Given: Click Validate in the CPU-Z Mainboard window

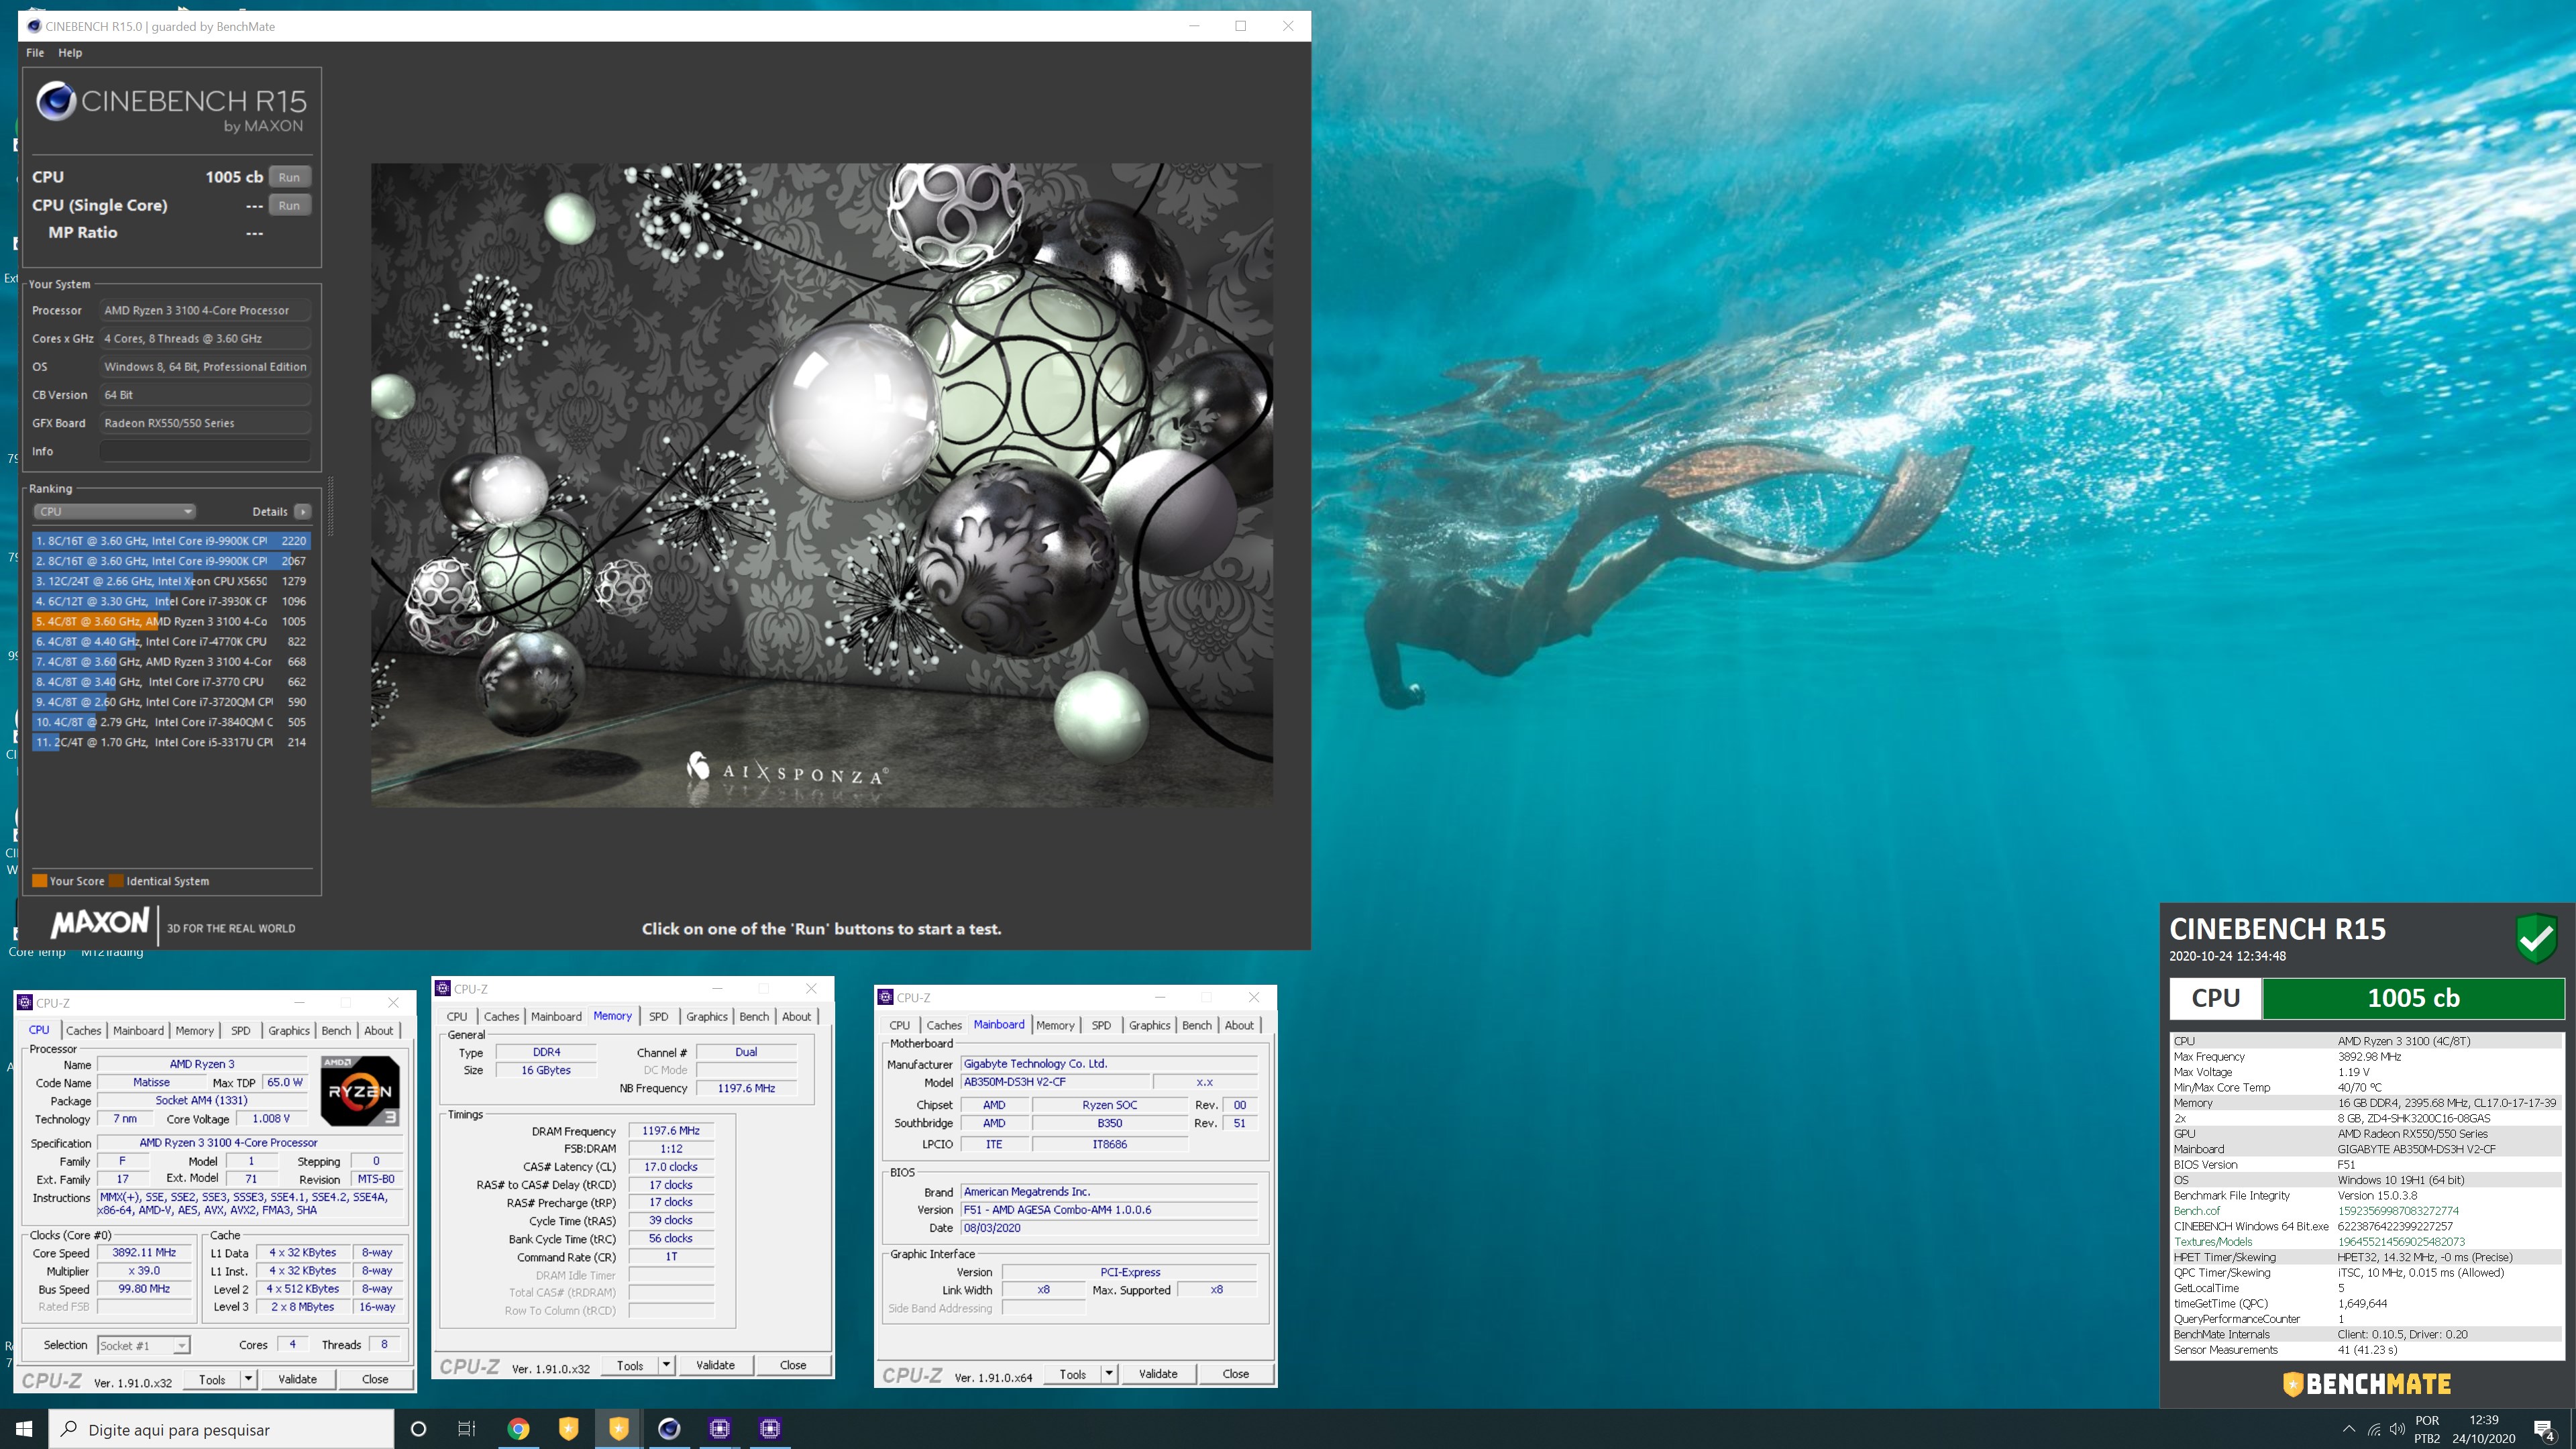Looking at the screenshot, I should [1158, 1374].
